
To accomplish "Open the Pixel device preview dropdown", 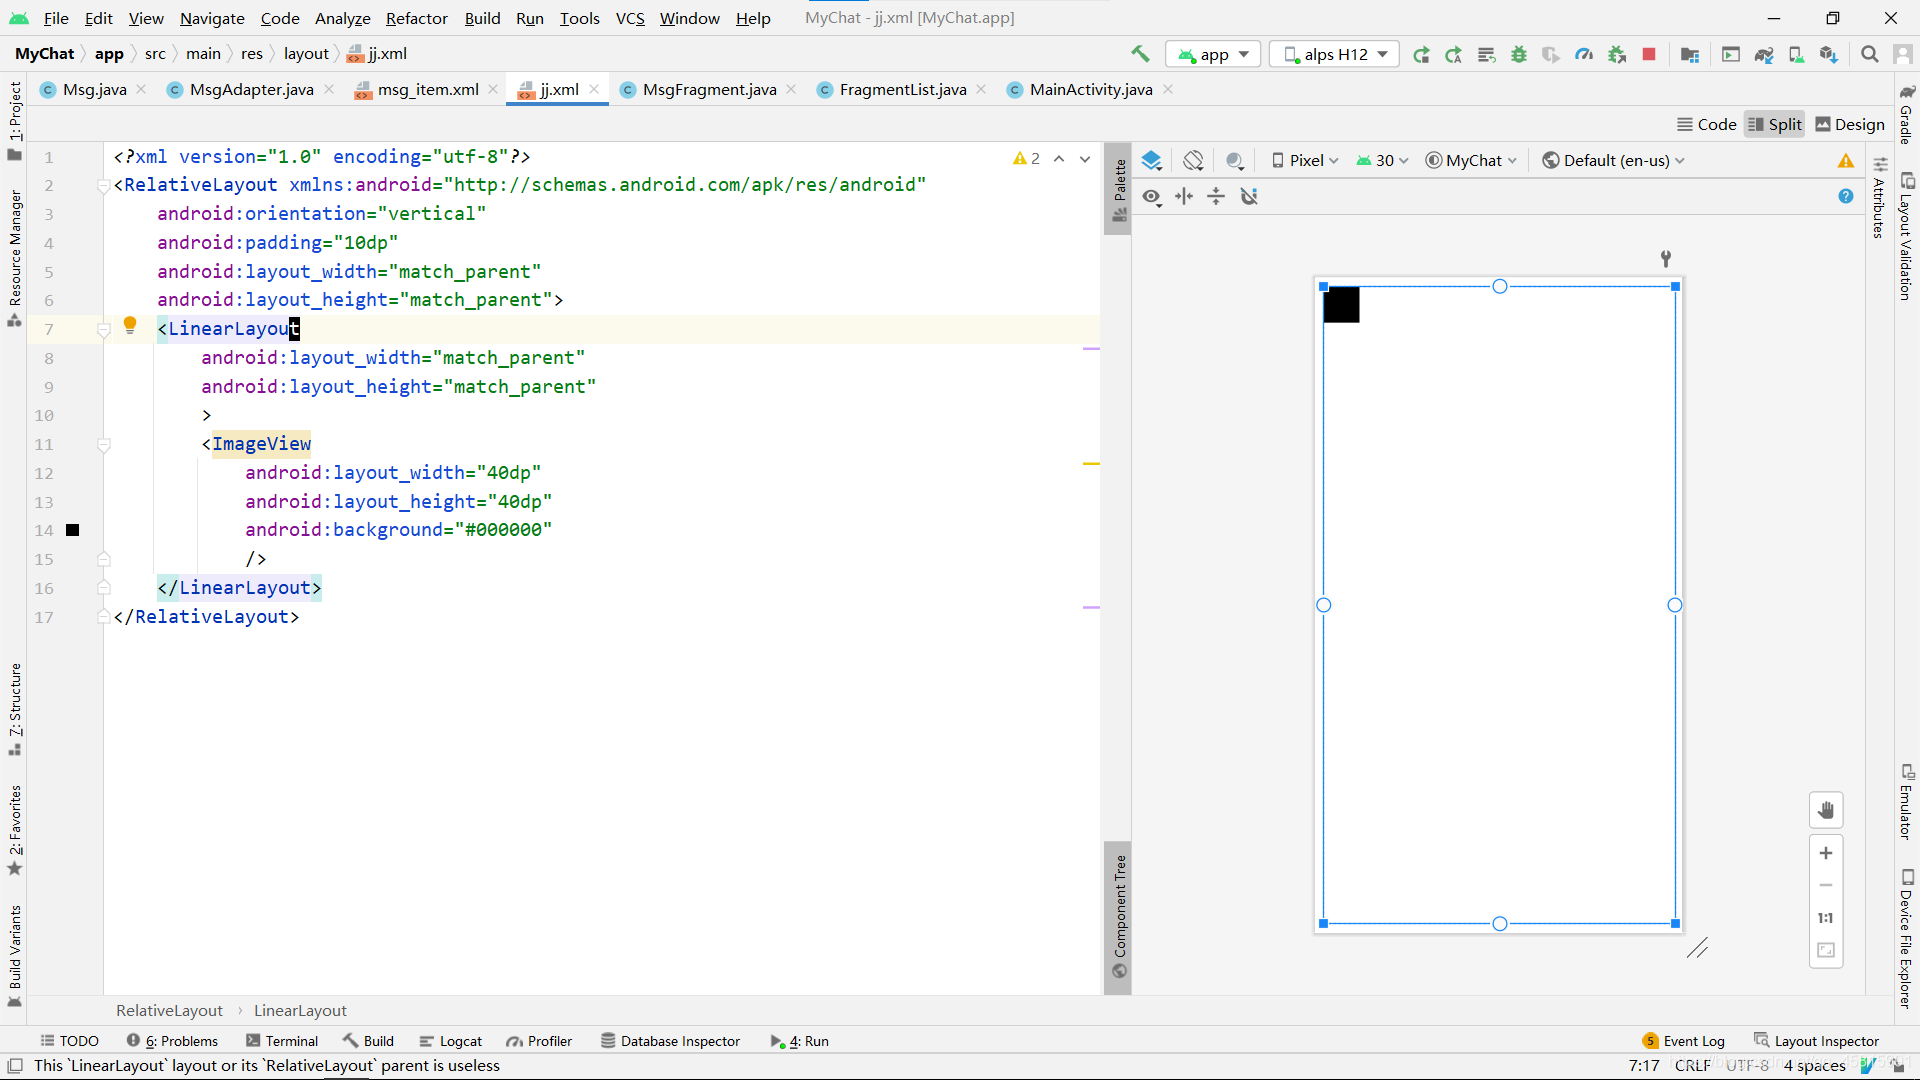I will (1305, 160).
